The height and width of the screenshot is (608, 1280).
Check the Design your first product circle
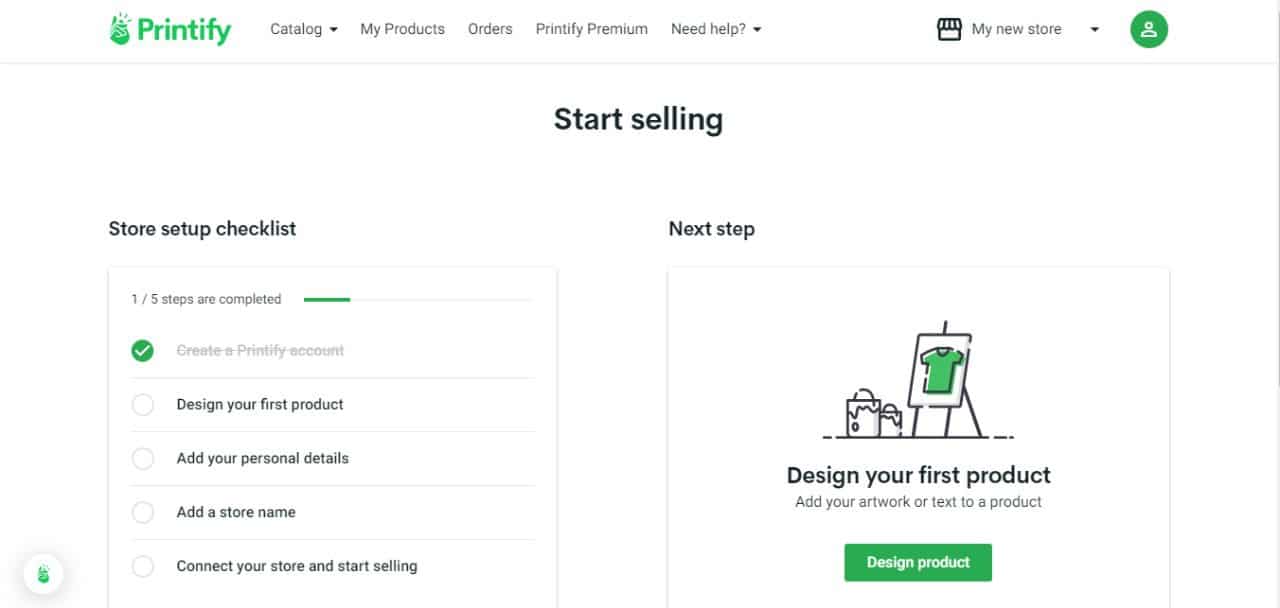[x=143, y=405]
